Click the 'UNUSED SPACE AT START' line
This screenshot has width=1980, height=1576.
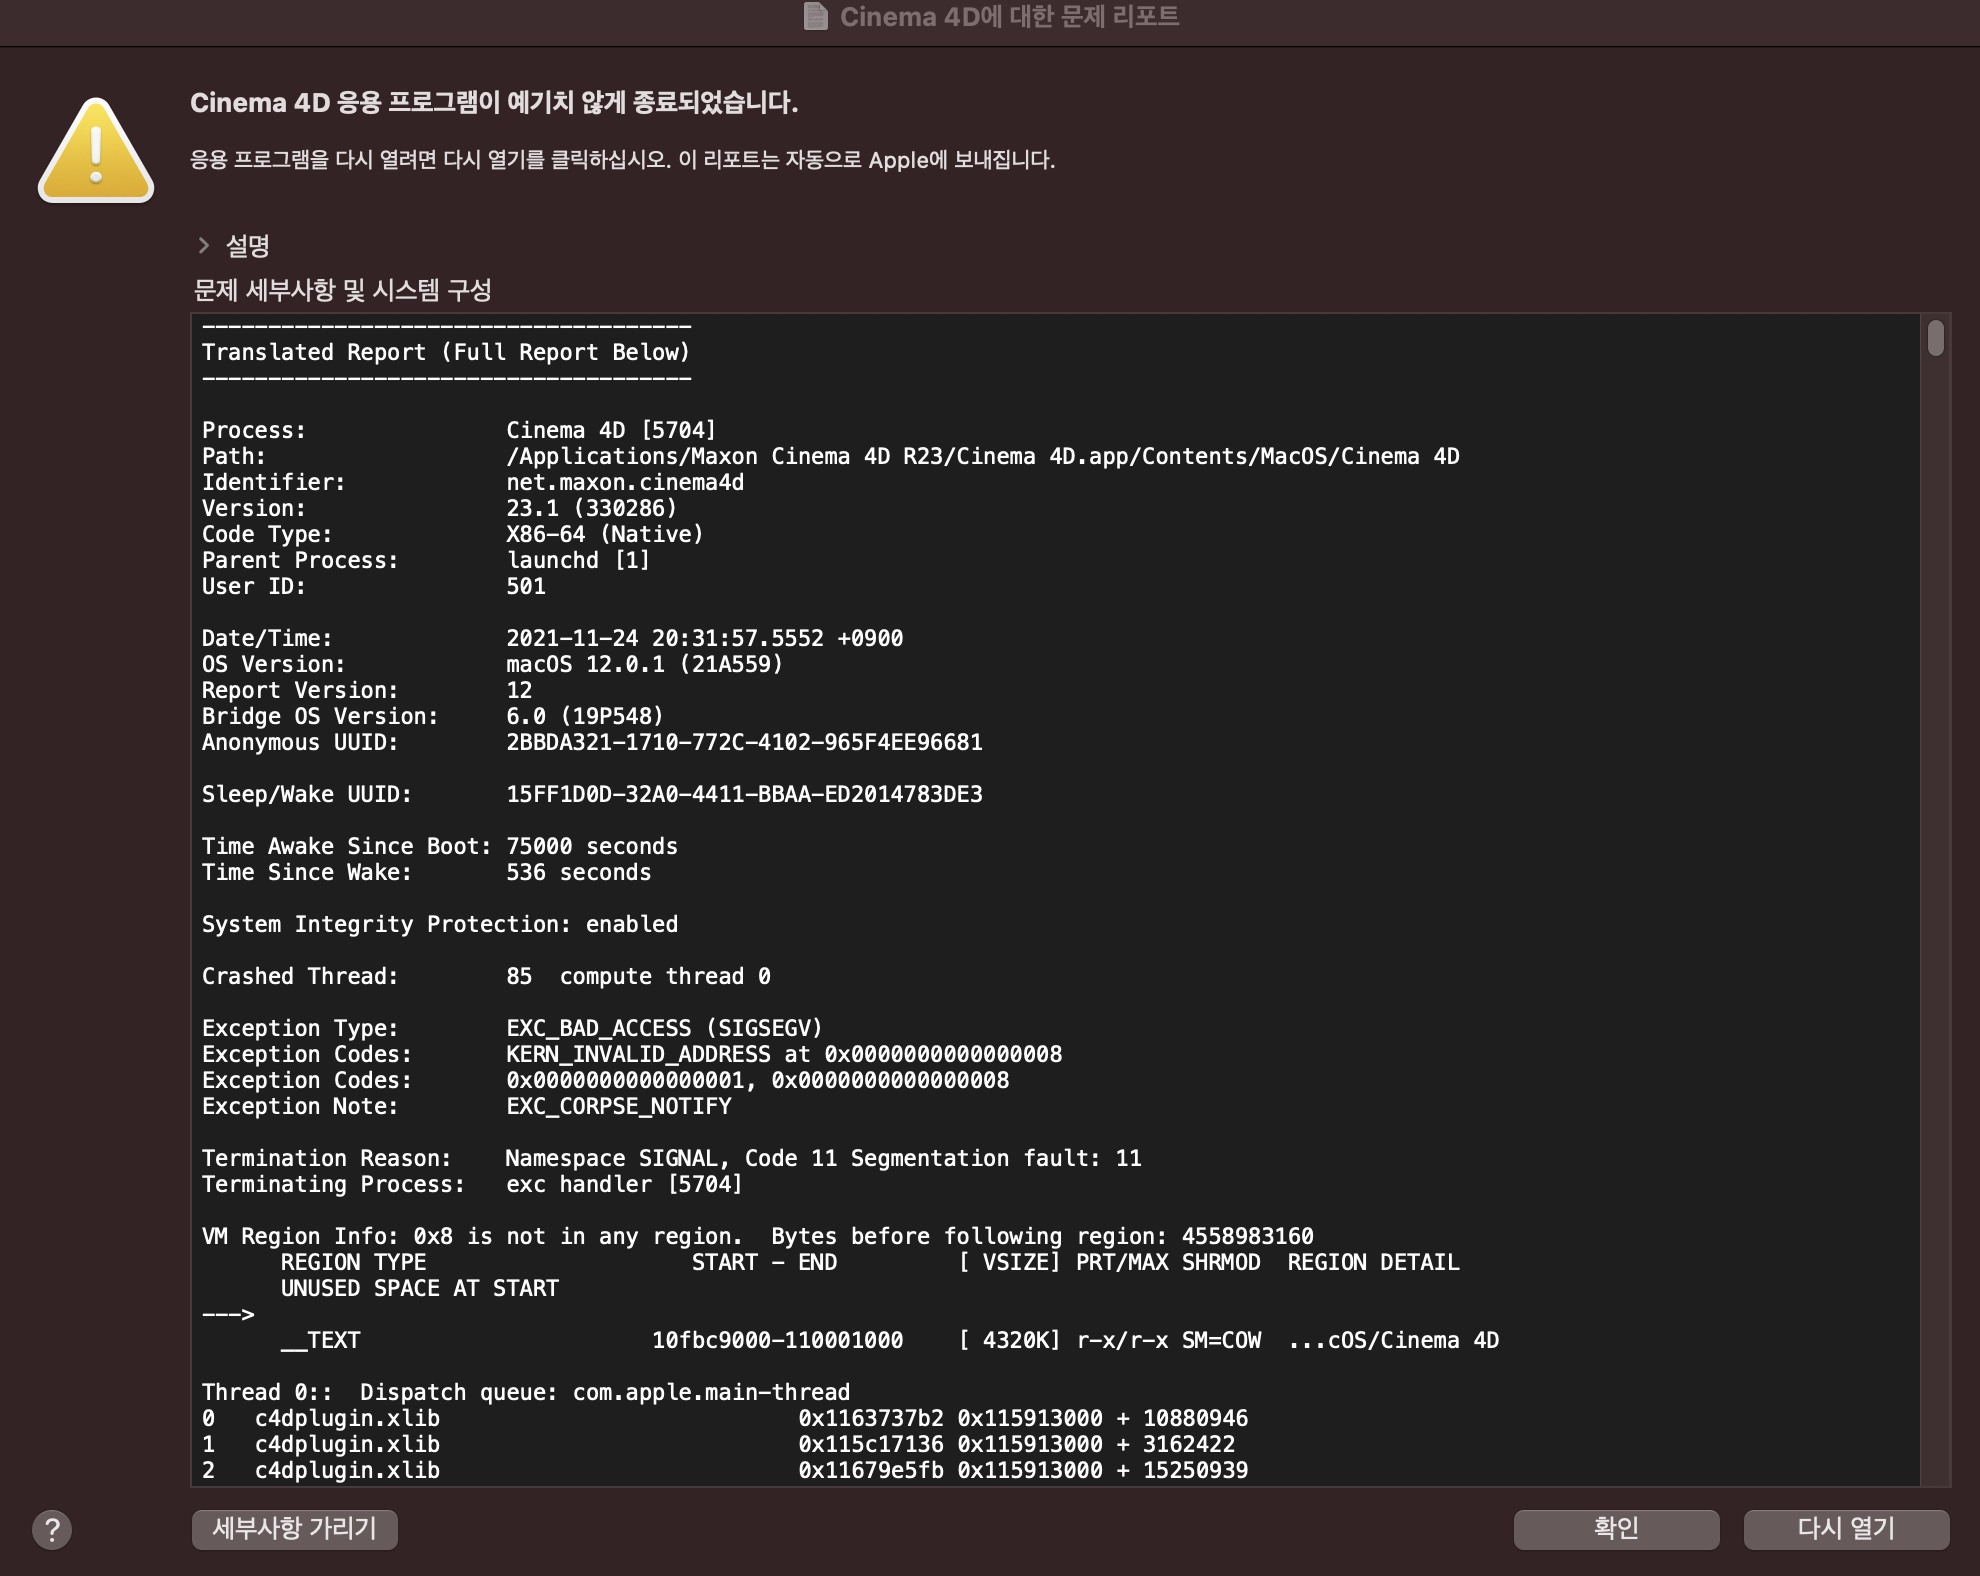coord(419,1288)
